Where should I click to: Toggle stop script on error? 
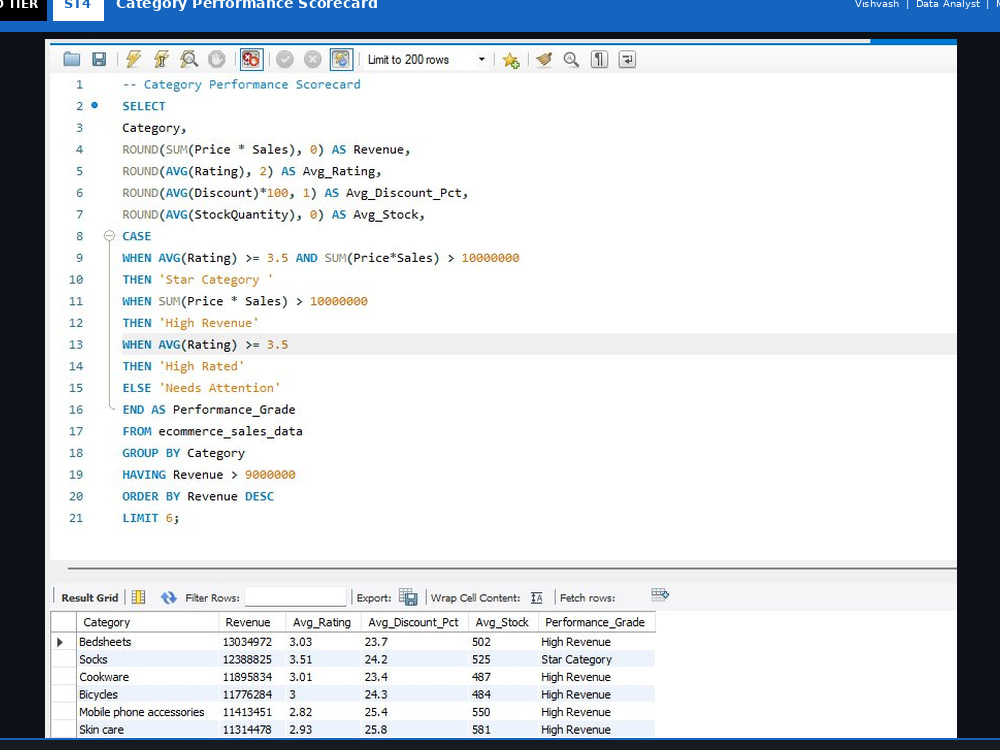tap(251, 59)
